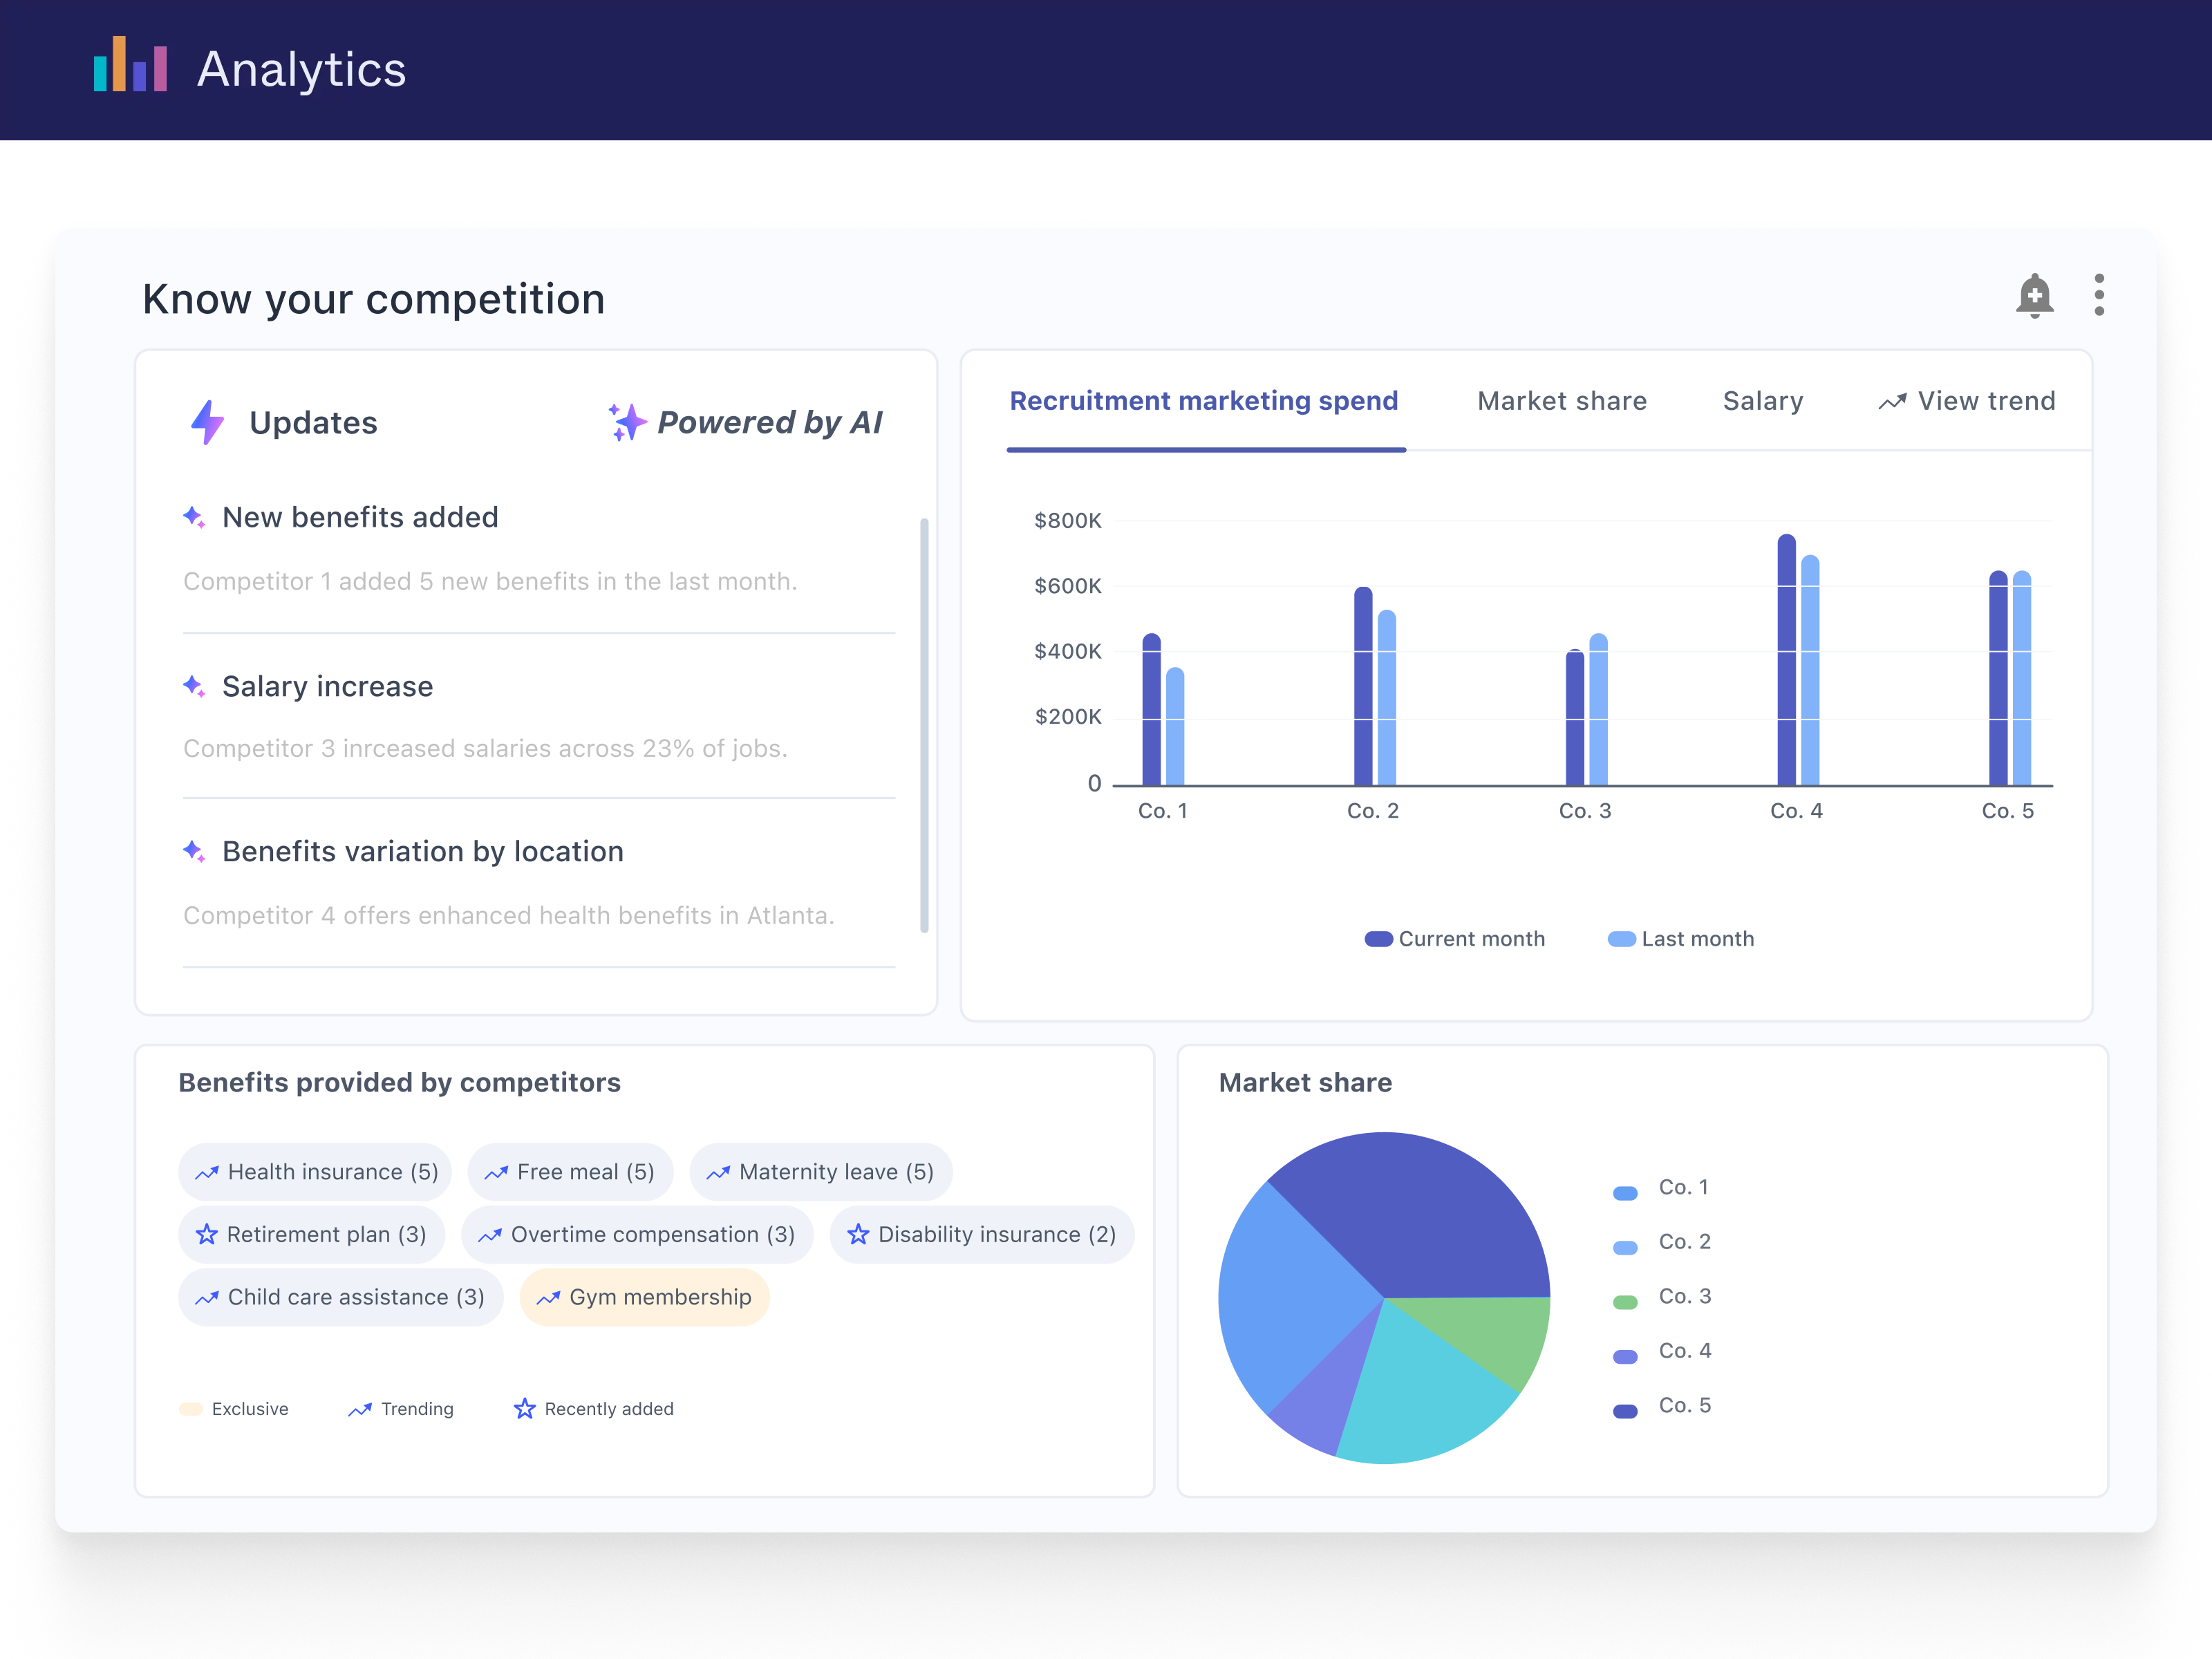Image resolution: width=2212 pixels, height=1659 pixels.
Task: Select Recruitment marketing spend tab
Action: tap(1203, 401)
